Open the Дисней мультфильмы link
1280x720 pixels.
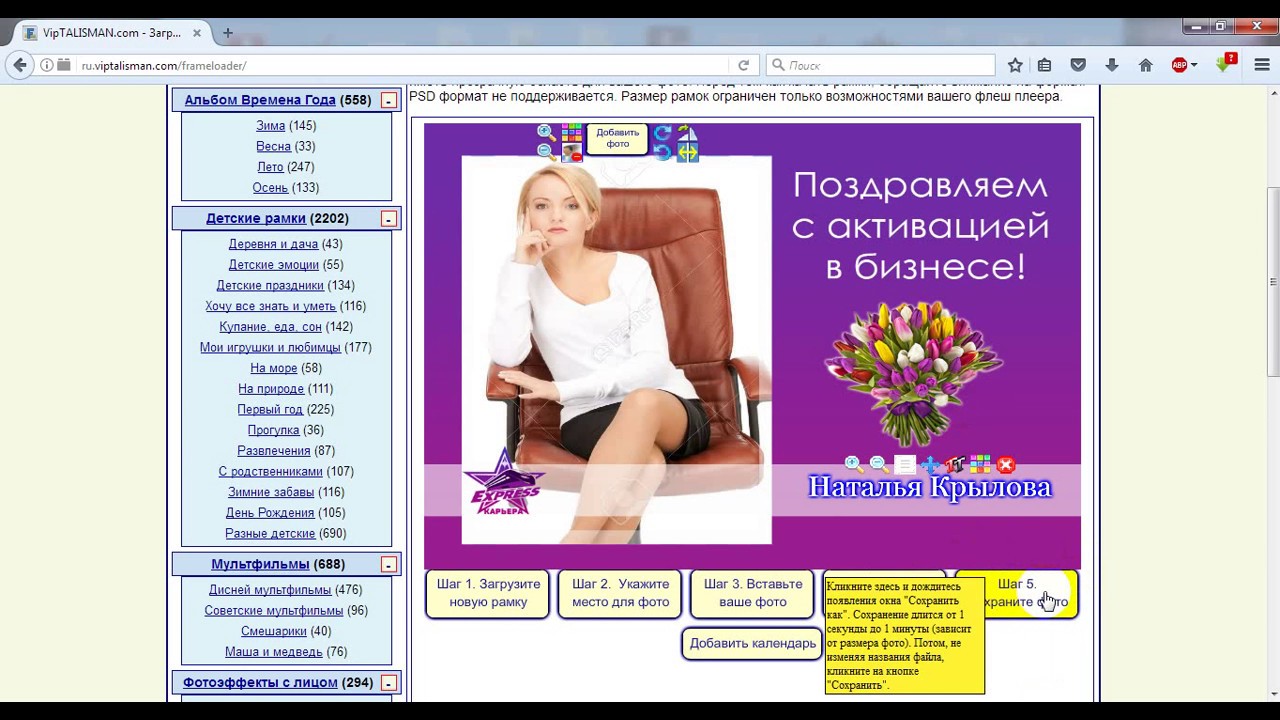click(x=270, y=590)
